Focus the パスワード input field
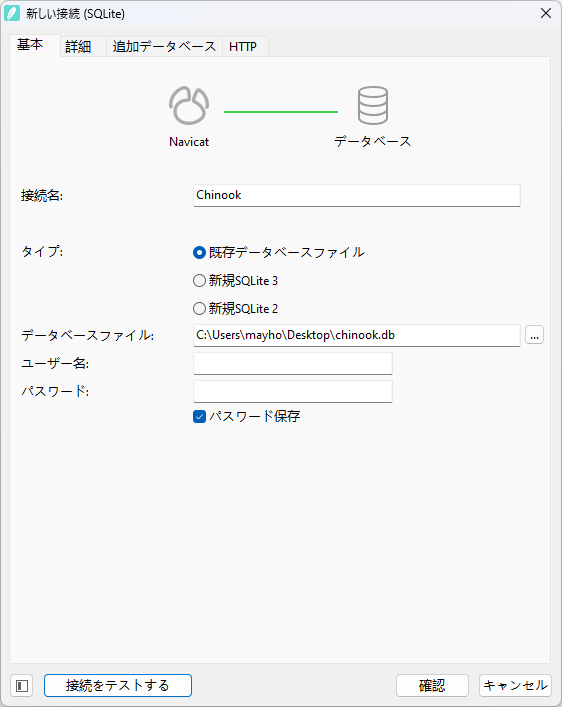 293,391
